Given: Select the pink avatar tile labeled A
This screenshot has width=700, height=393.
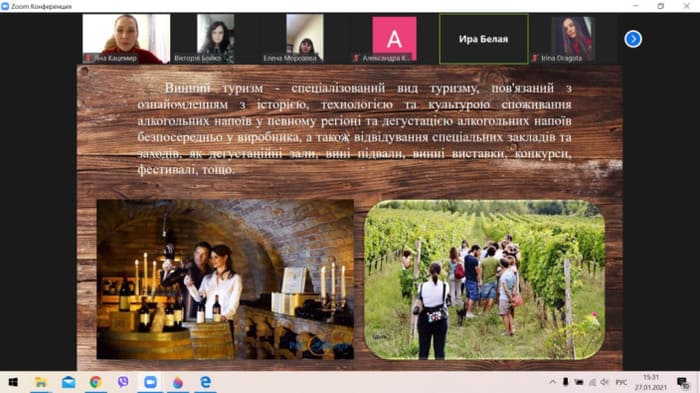Looking at the screenshot, I should 394,39.
